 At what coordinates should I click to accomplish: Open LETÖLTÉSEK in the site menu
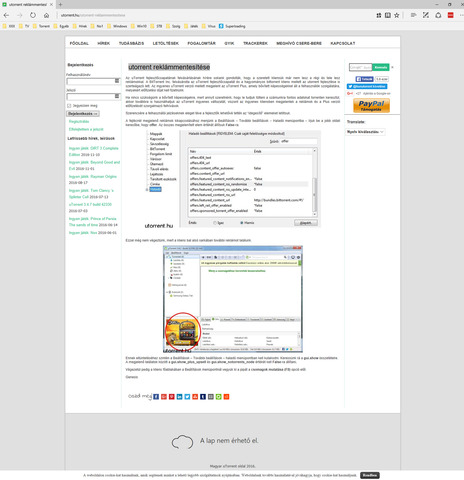tap(166, 43)
